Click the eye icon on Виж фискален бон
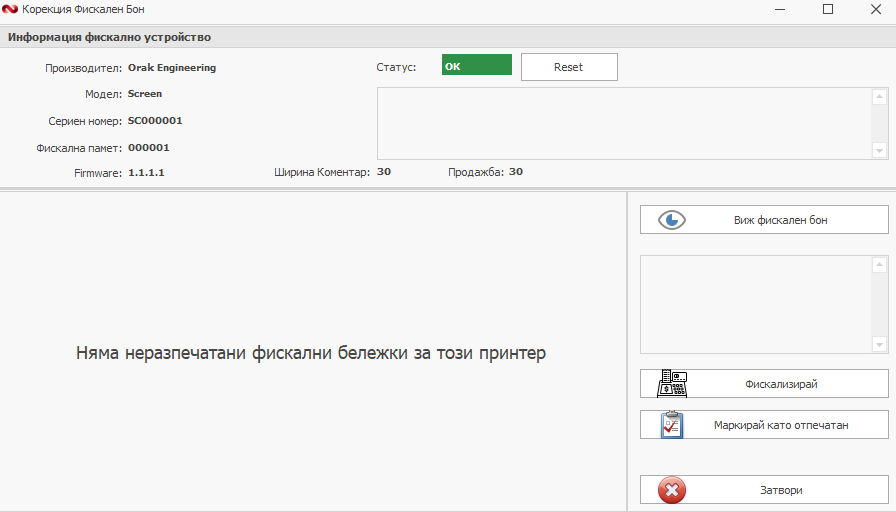The height and width of the screenshot is (512, 896). click(x=672, y=220)
